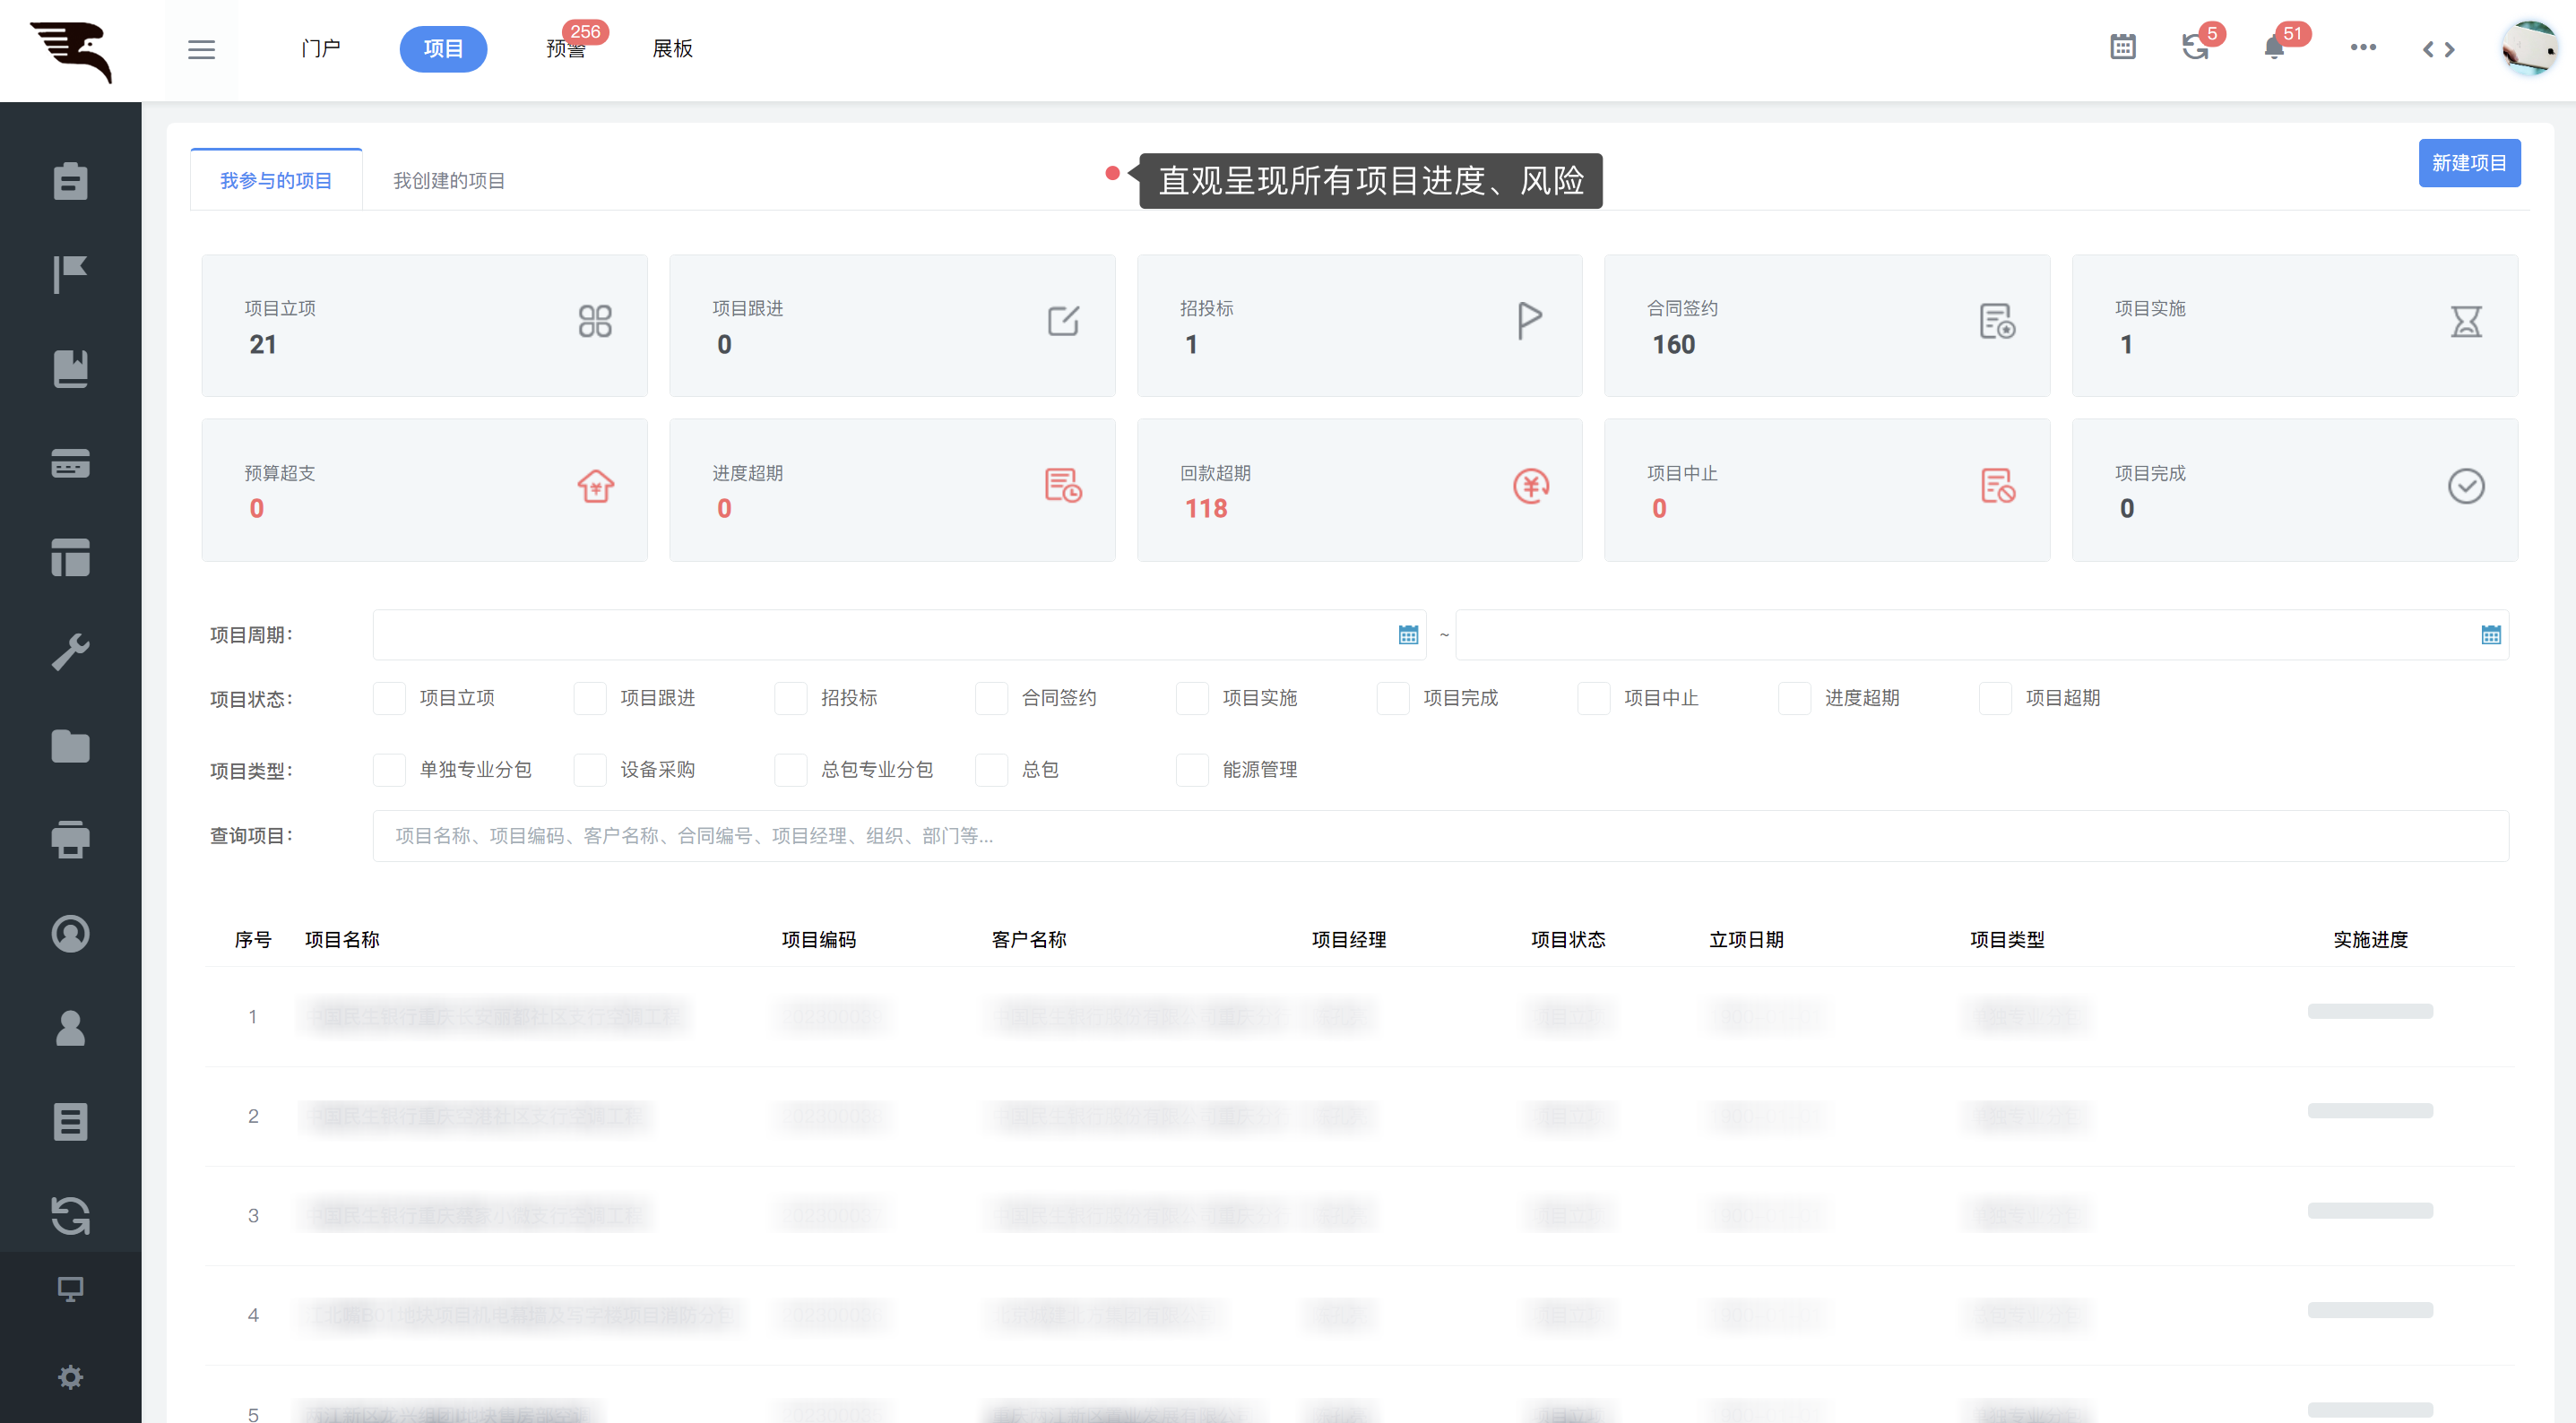
Task: Tick the 设备采购 project type checkbox
Action: tap(590, 770)
